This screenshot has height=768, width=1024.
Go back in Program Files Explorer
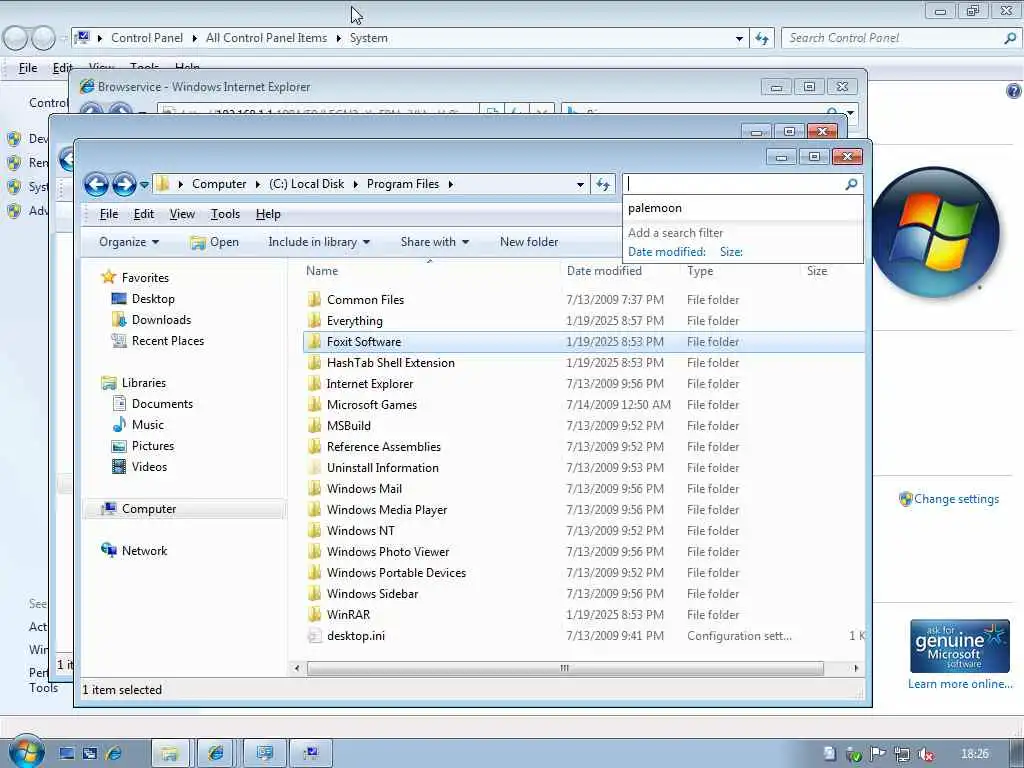coord(96,185)
